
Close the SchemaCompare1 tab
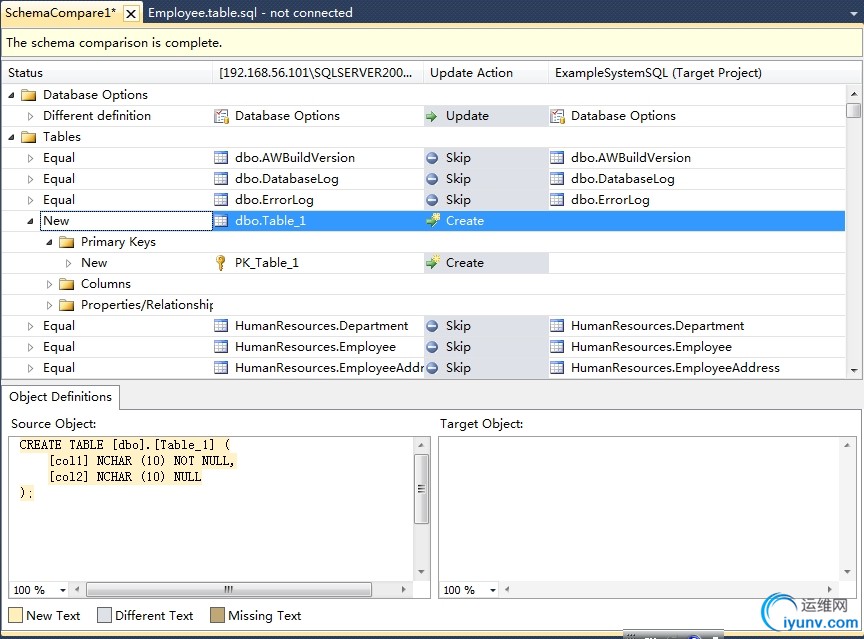[131, 13]
